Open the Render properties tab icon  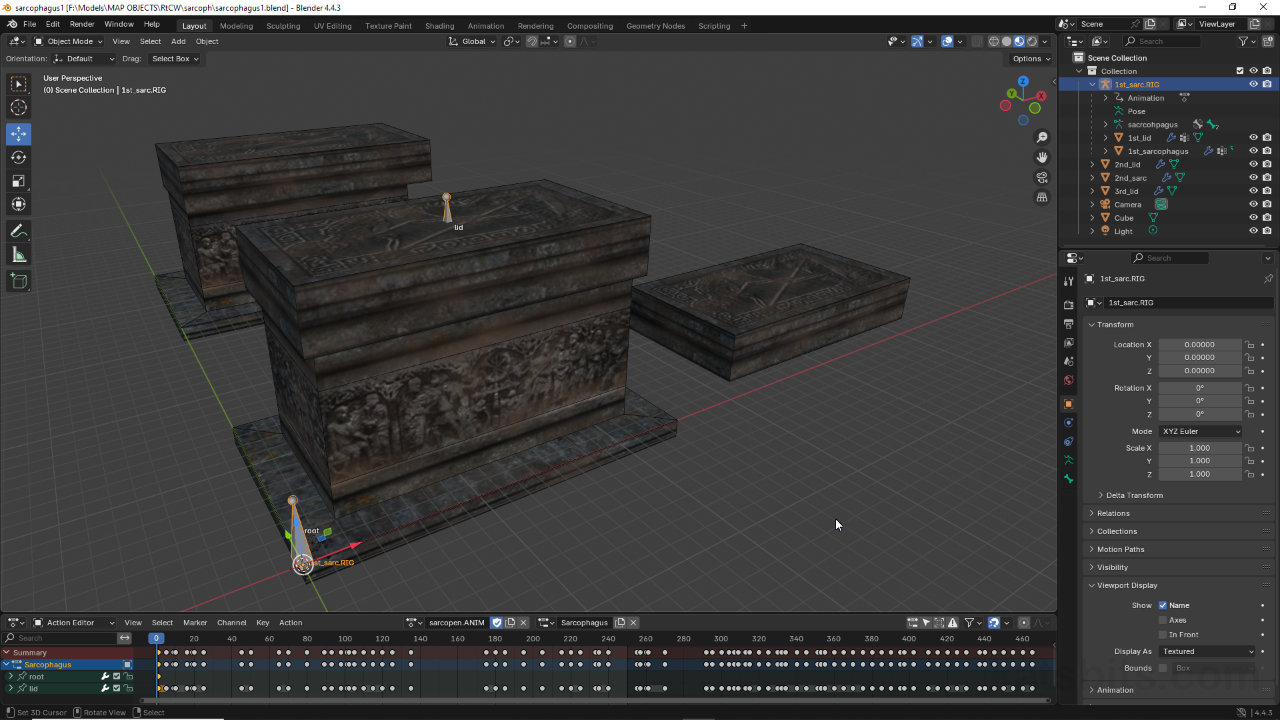coord(1069,304)
